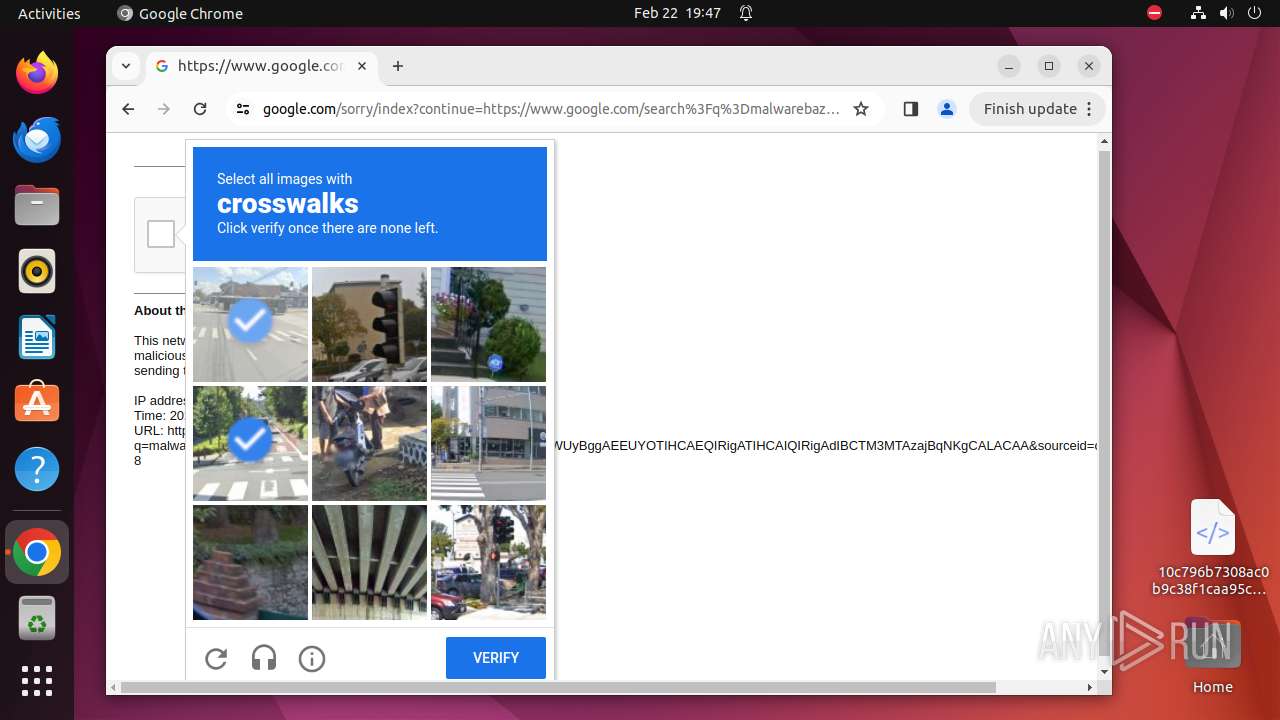This screenshot has height=720, width=1280.
Task: Launch Thunderbird Mail from dock
Action: click(x=37, y=140)
